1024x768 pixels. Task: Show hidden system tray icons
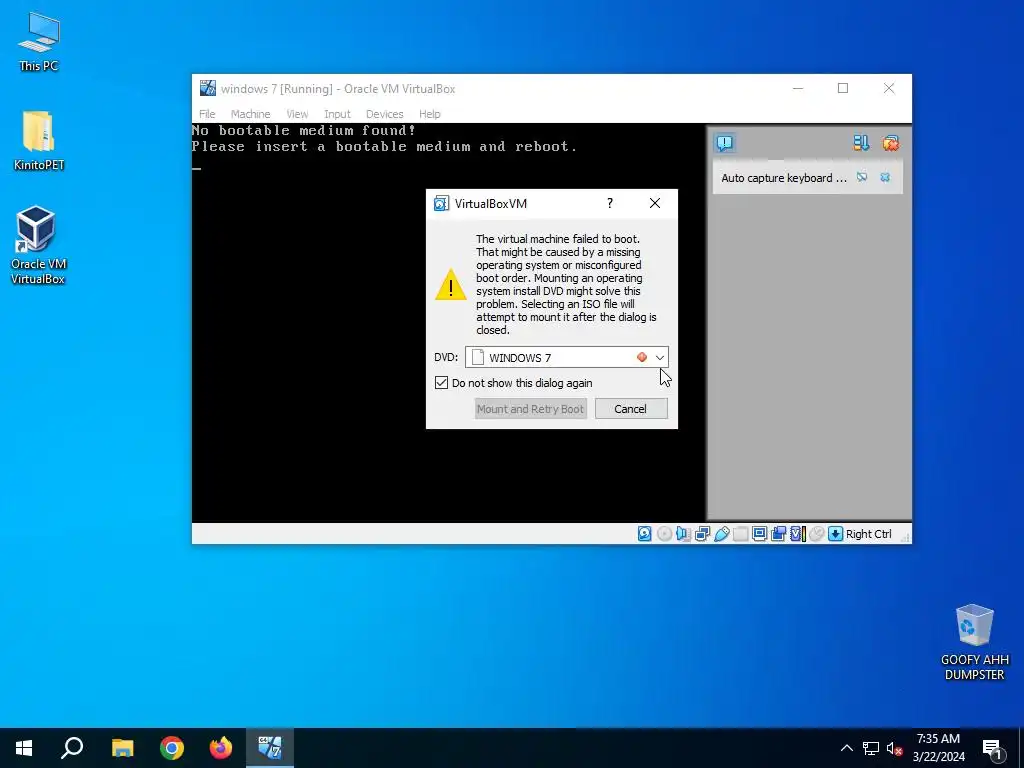pos(846,748)
